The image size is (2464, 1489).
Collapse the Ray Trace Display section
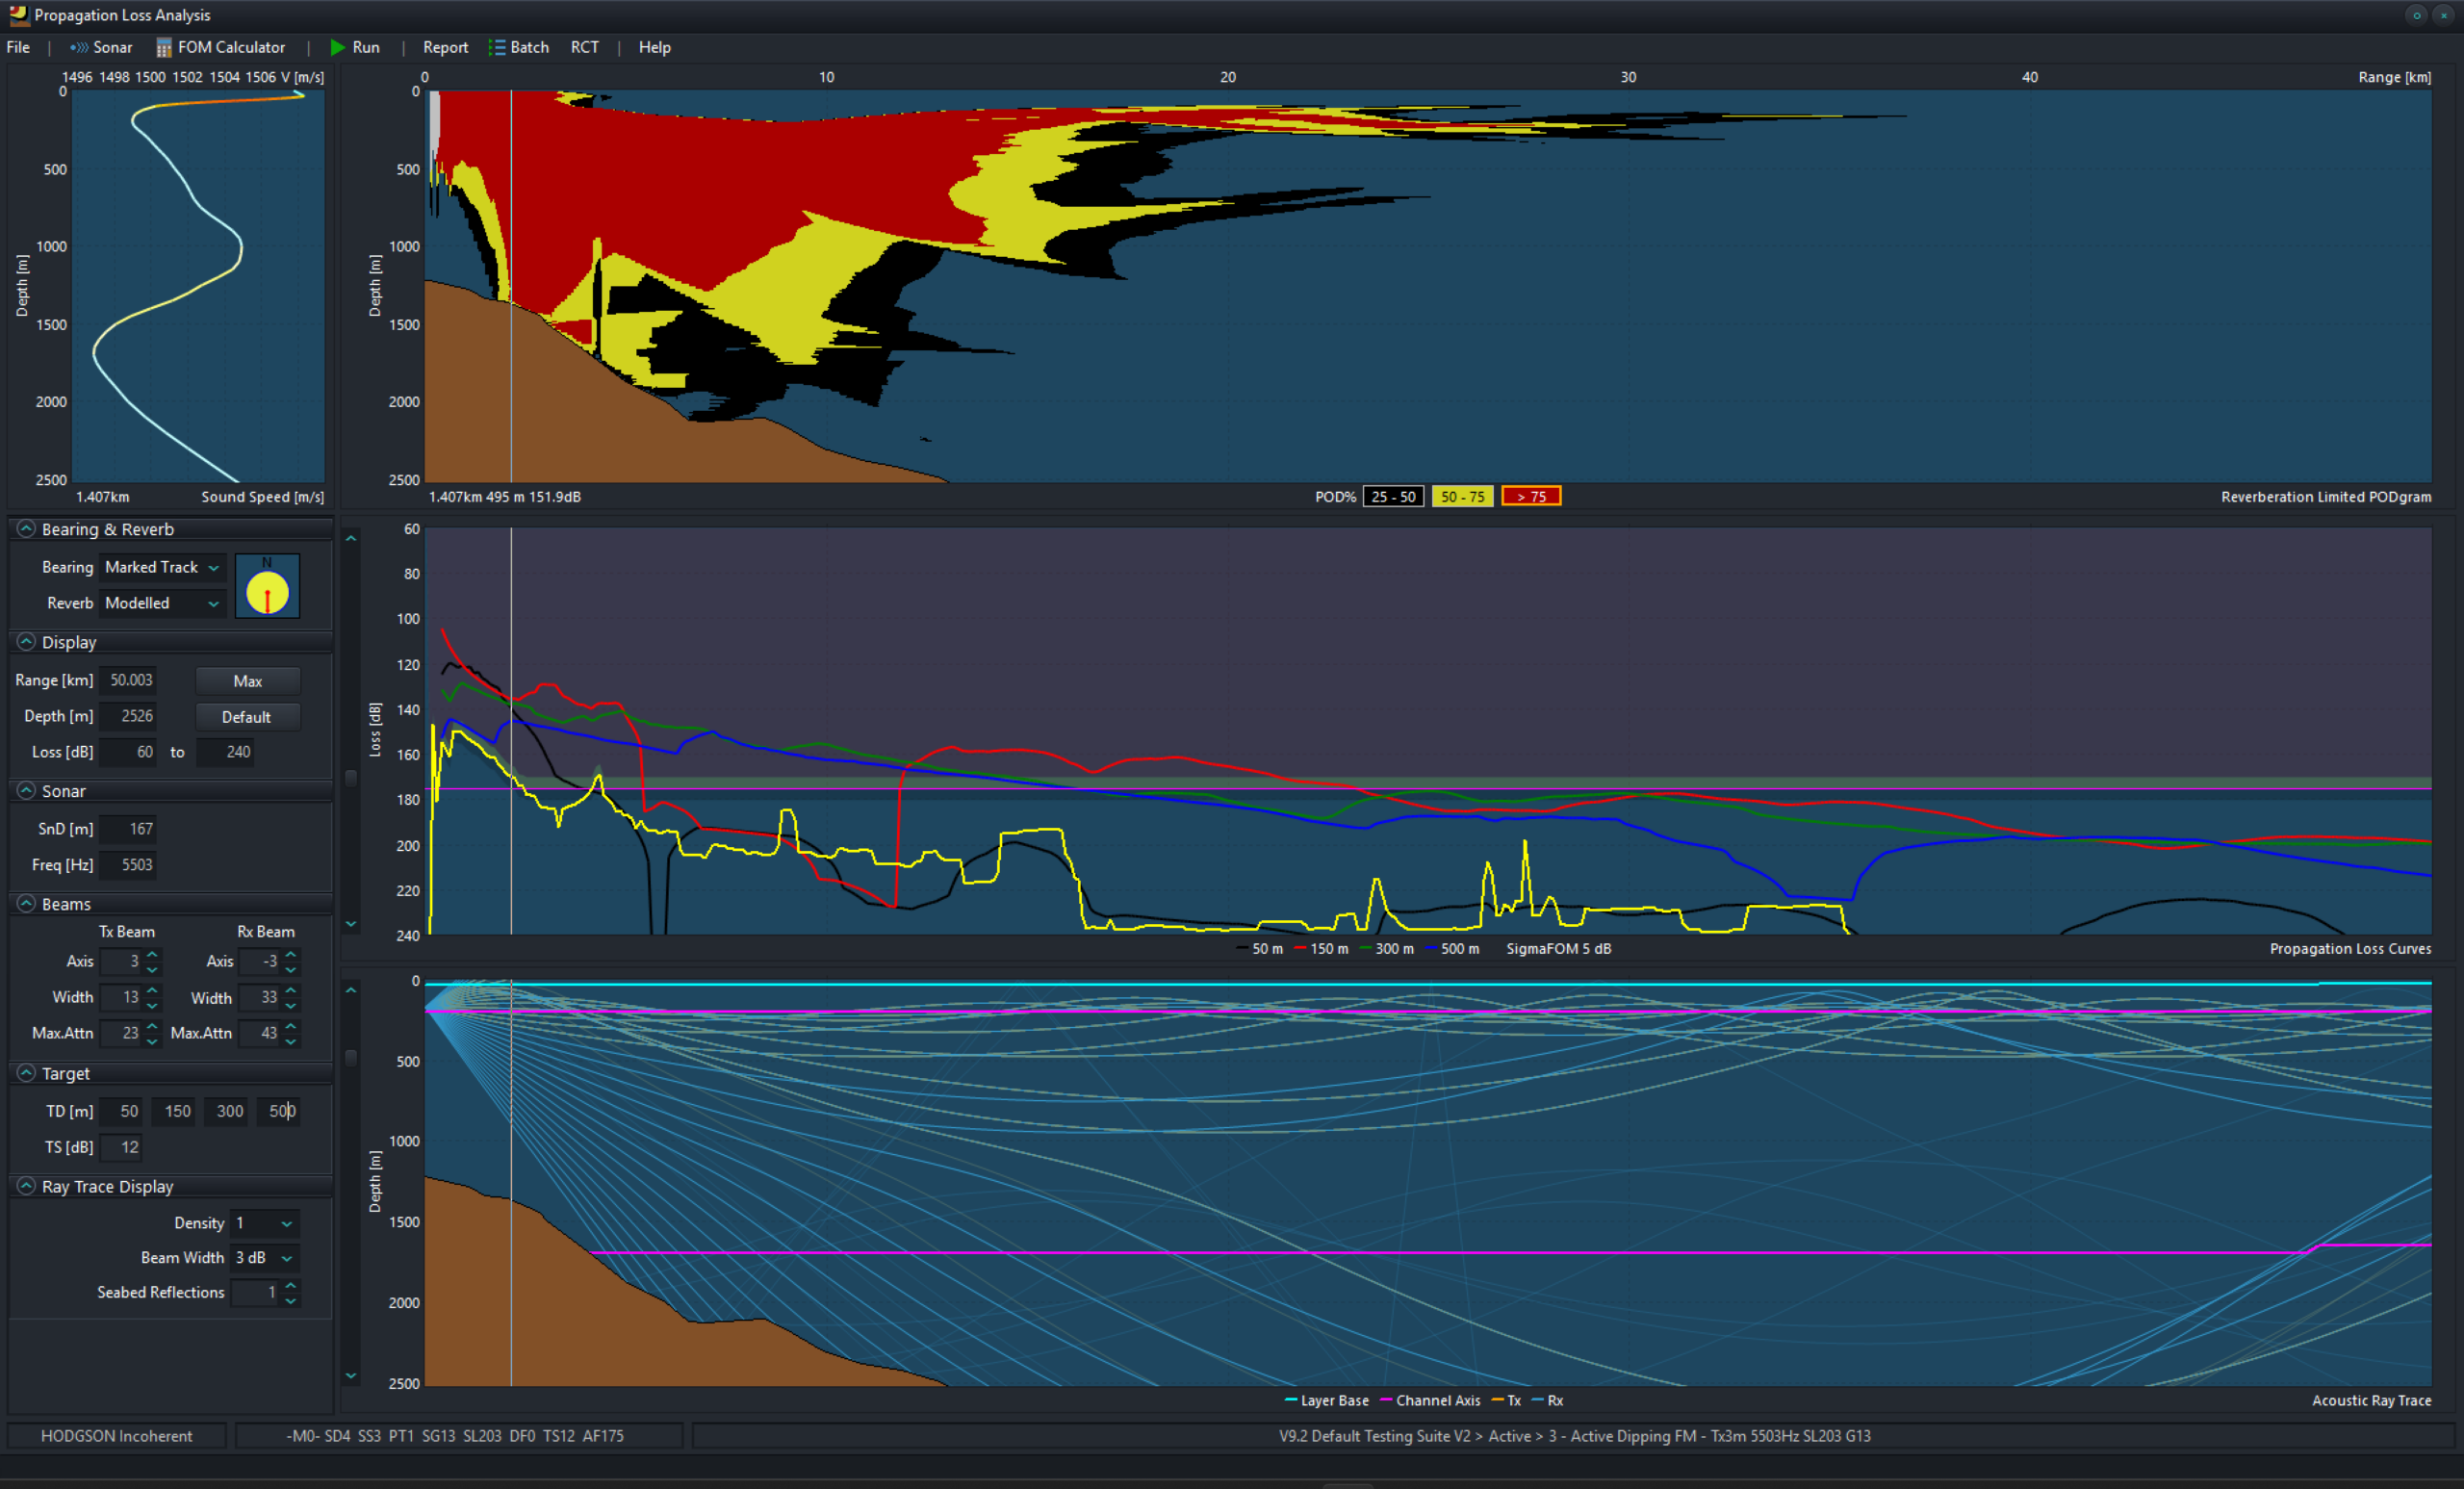pos(27,1186)
